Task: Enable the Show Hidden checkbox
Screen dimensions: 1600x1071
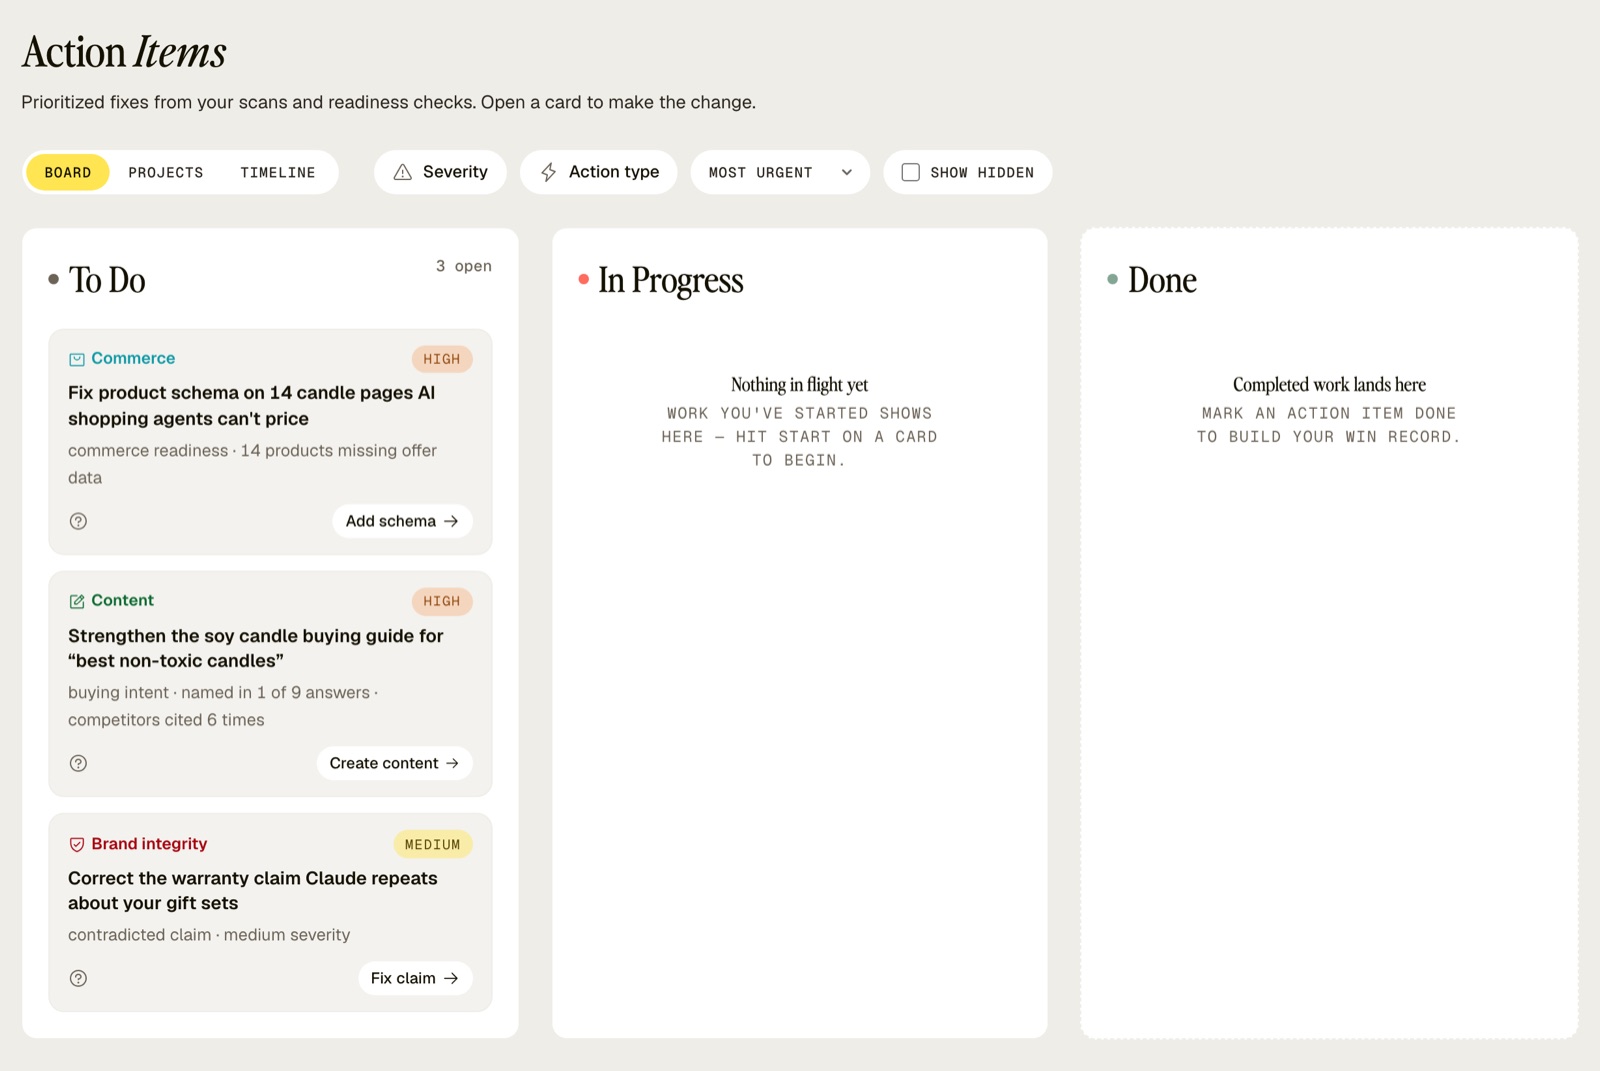Action: point(911,172)
